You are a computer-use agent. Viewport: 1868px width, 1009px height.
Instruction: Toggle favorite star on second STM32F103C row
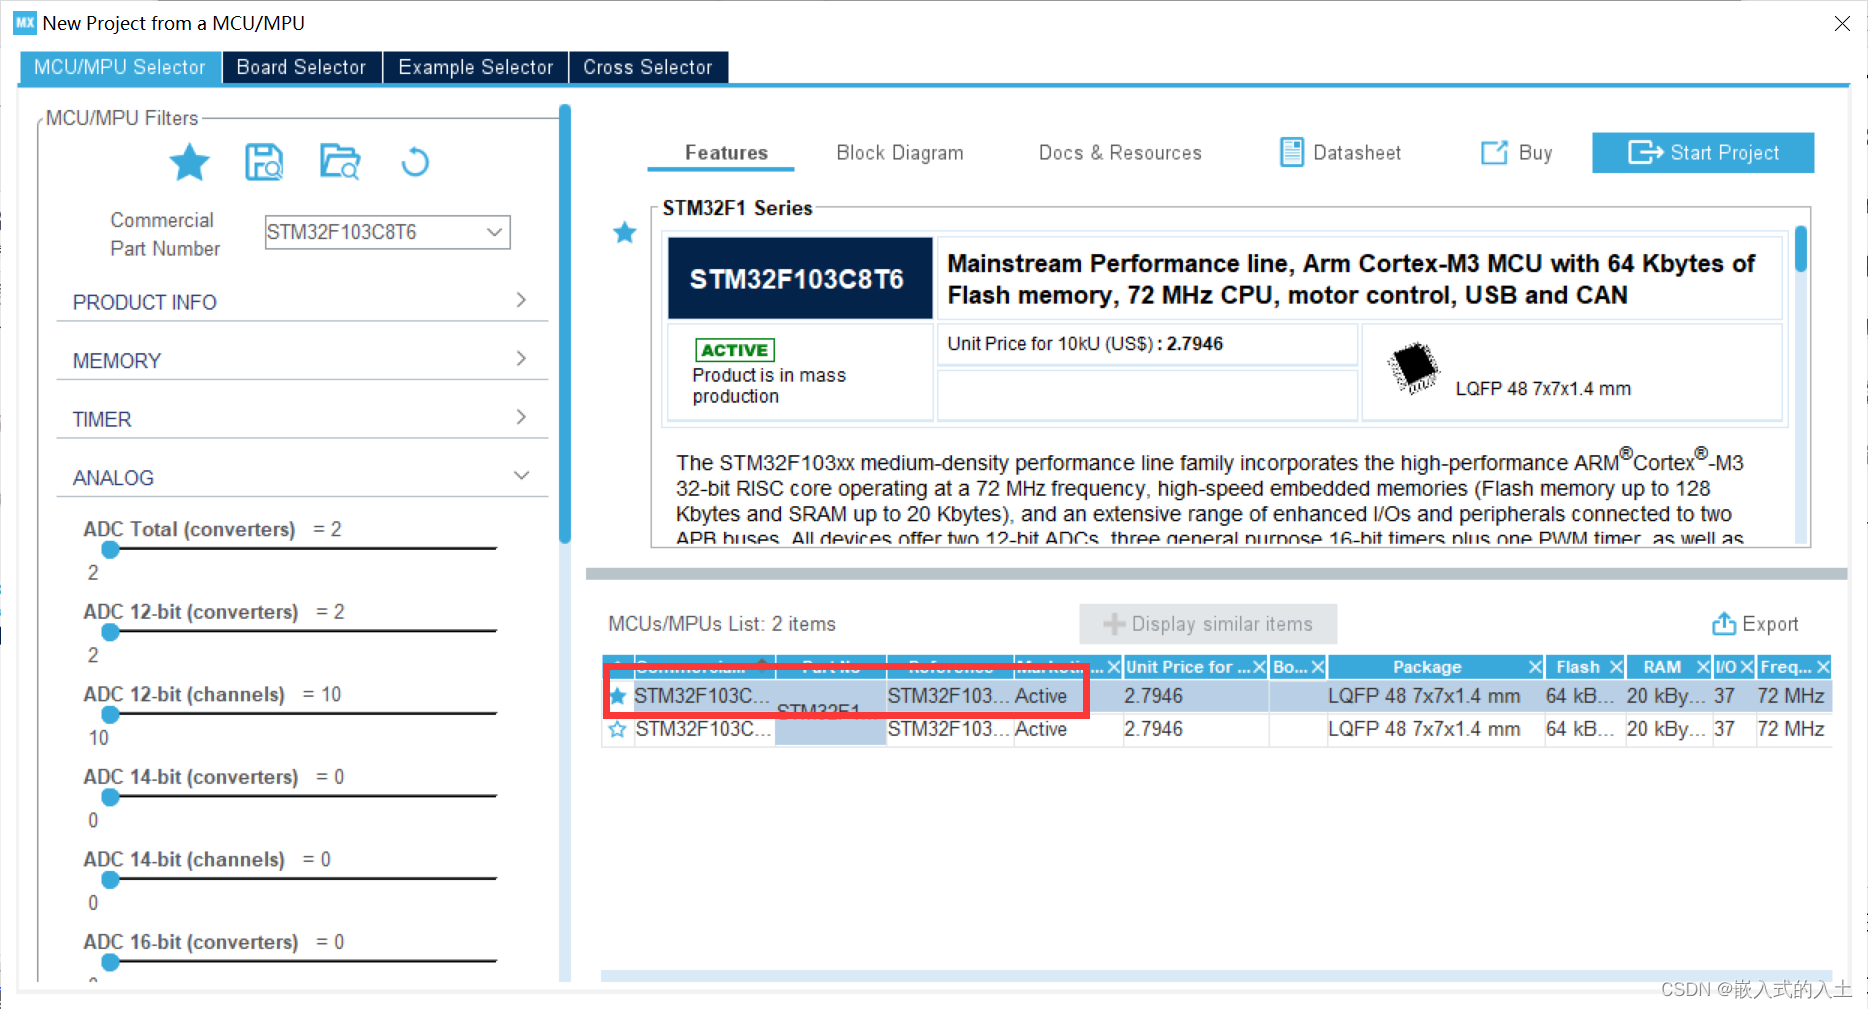click(618, 729)
